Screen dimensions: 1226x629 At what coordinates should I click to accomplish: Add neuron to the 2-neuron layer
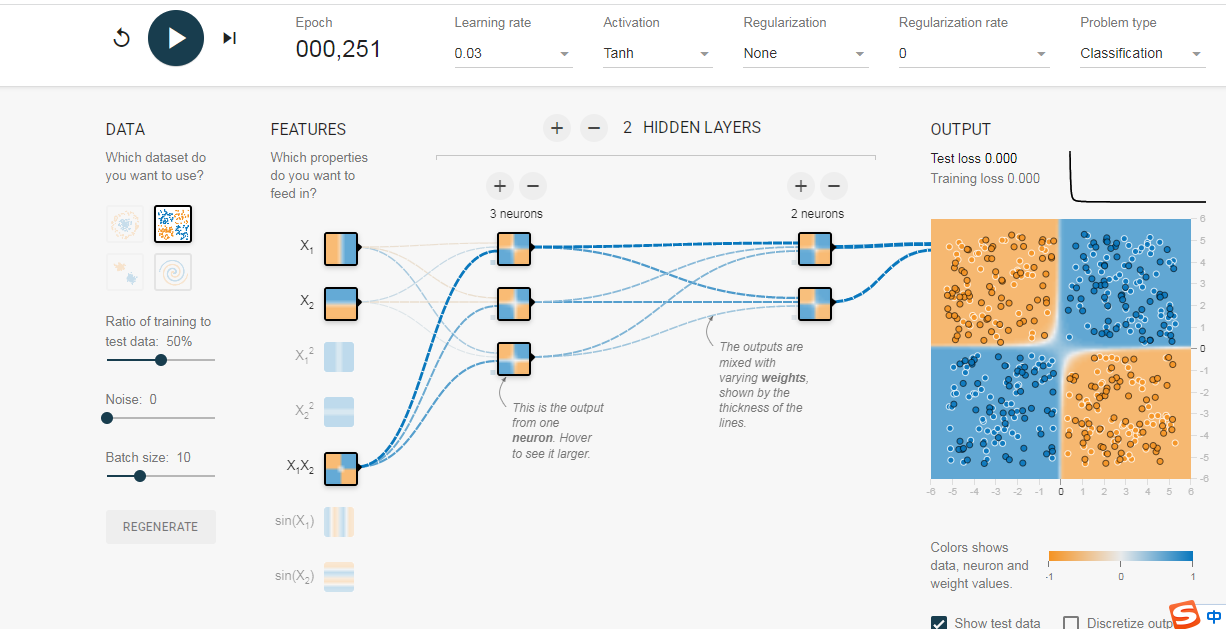click(800, 186)
